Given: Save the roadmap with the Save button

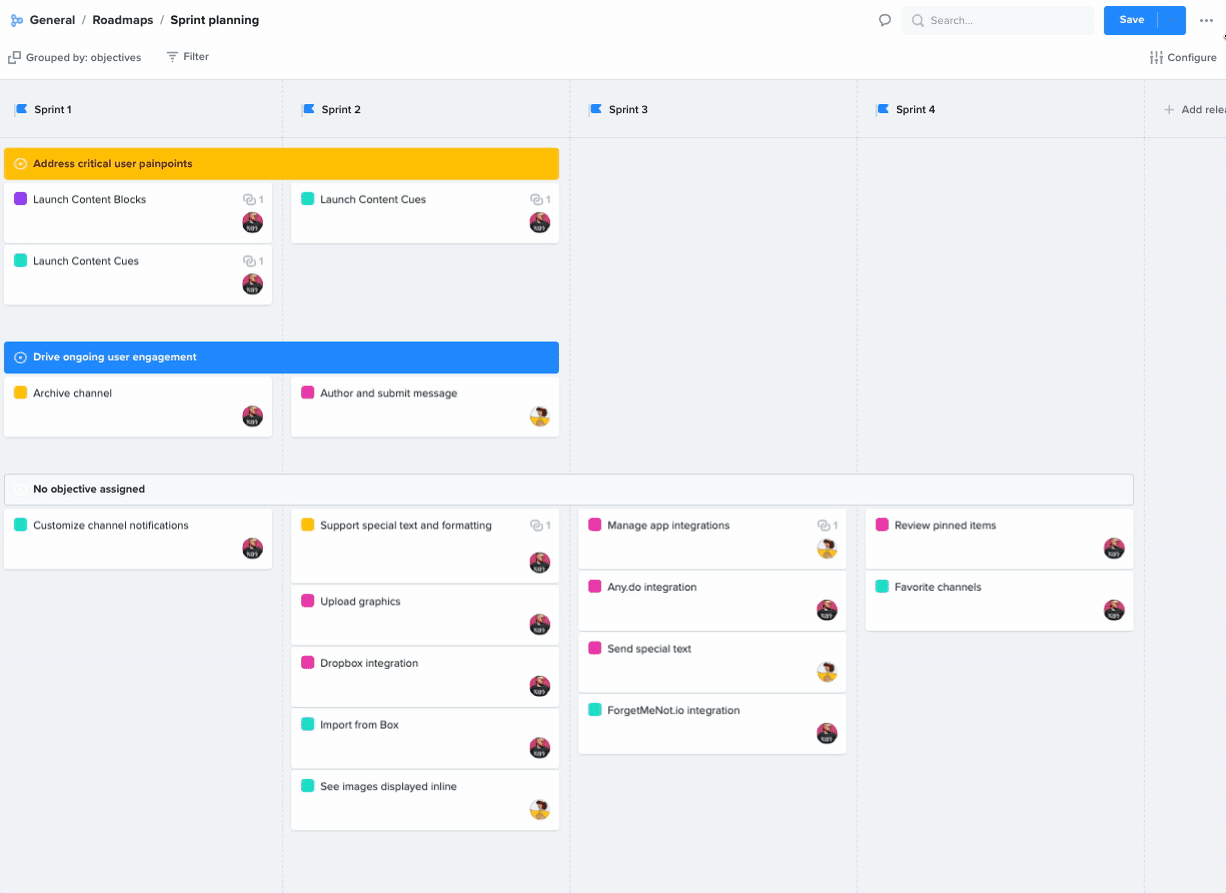Looking at the screenshot, I should tap(1131, 20).
